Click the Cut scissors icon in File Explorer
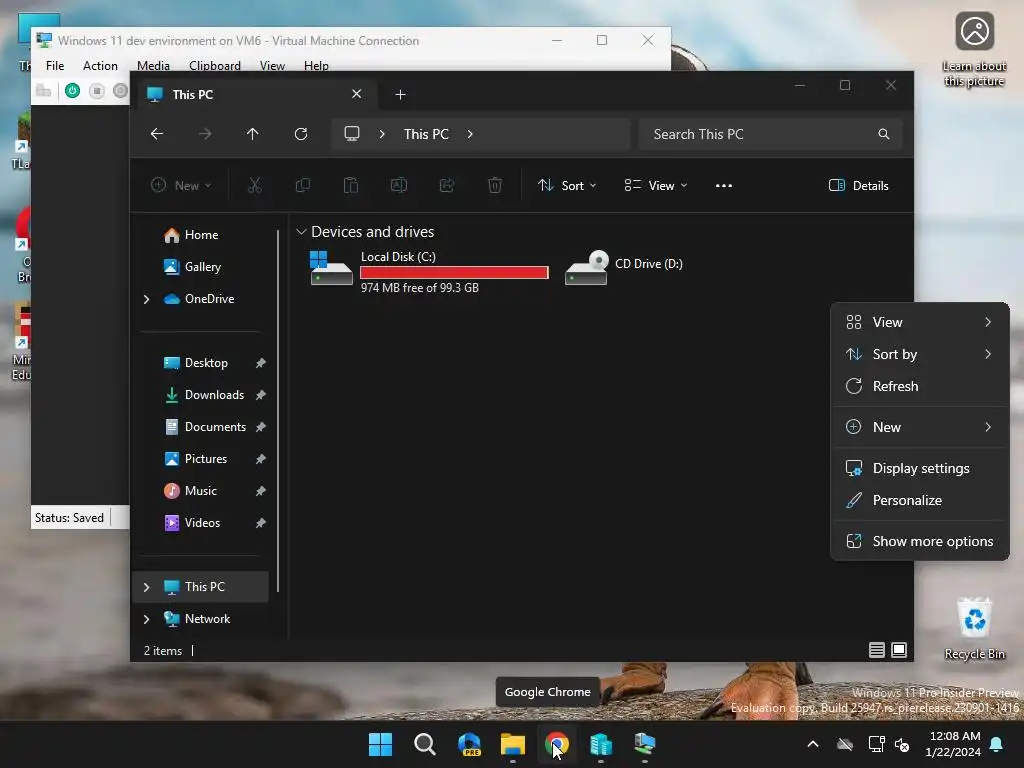The image size is (1024, 768). [255, 185]
